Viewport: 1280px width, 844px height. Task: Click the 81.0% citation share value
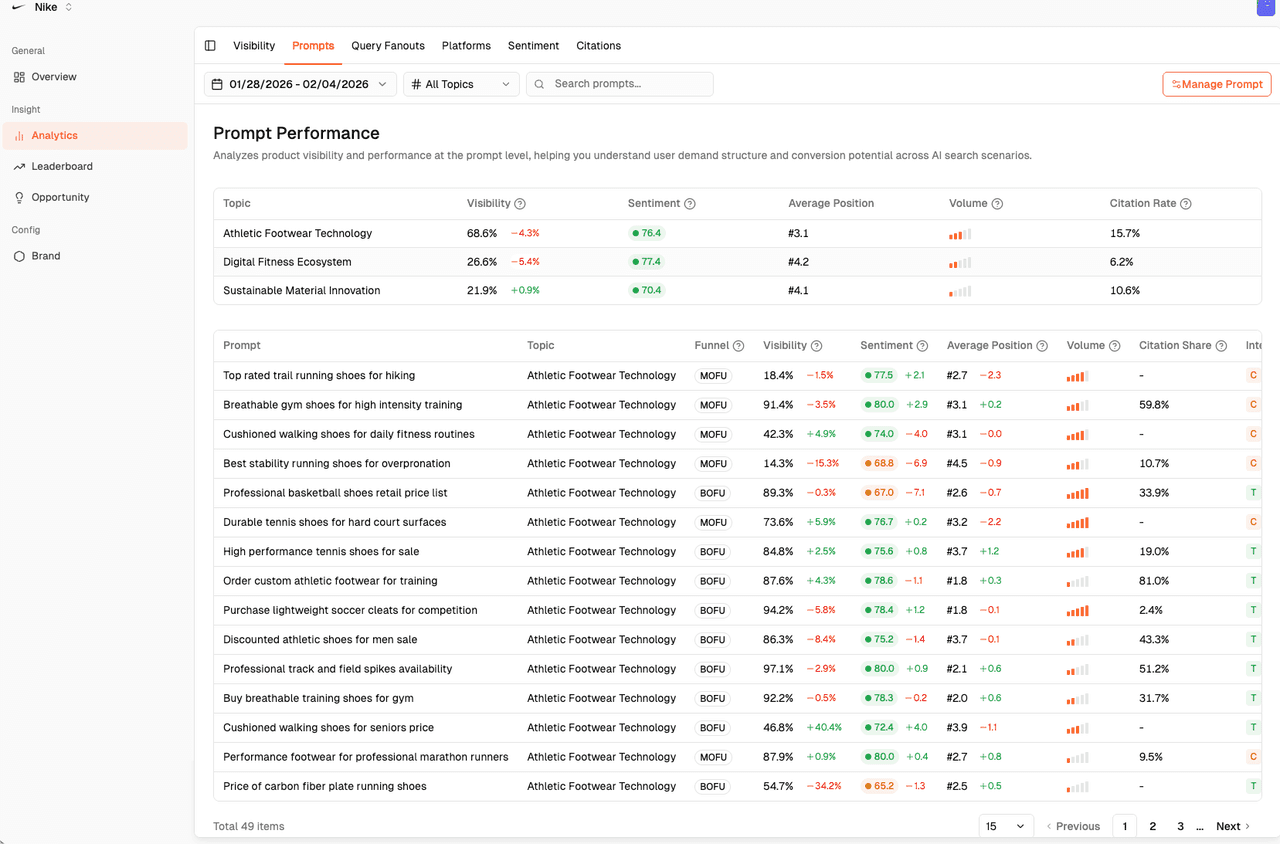tap(1154, 581)
